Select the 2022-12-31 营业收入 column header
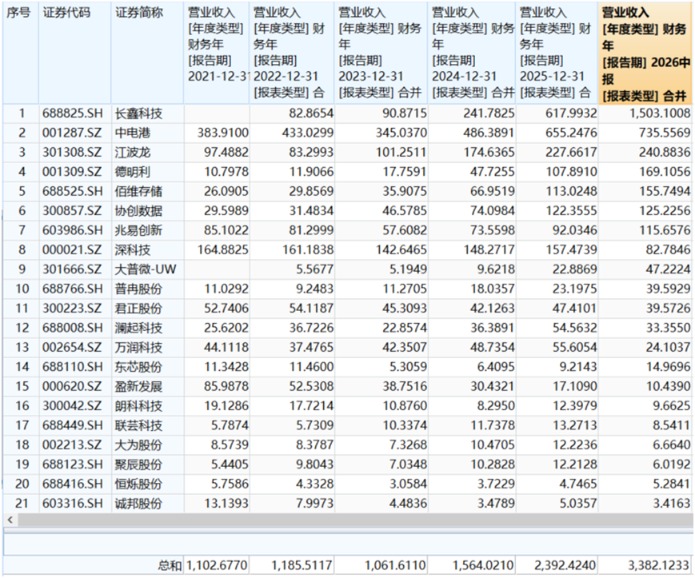The width and height of the screenshot is (695, 578). [292, 53]
